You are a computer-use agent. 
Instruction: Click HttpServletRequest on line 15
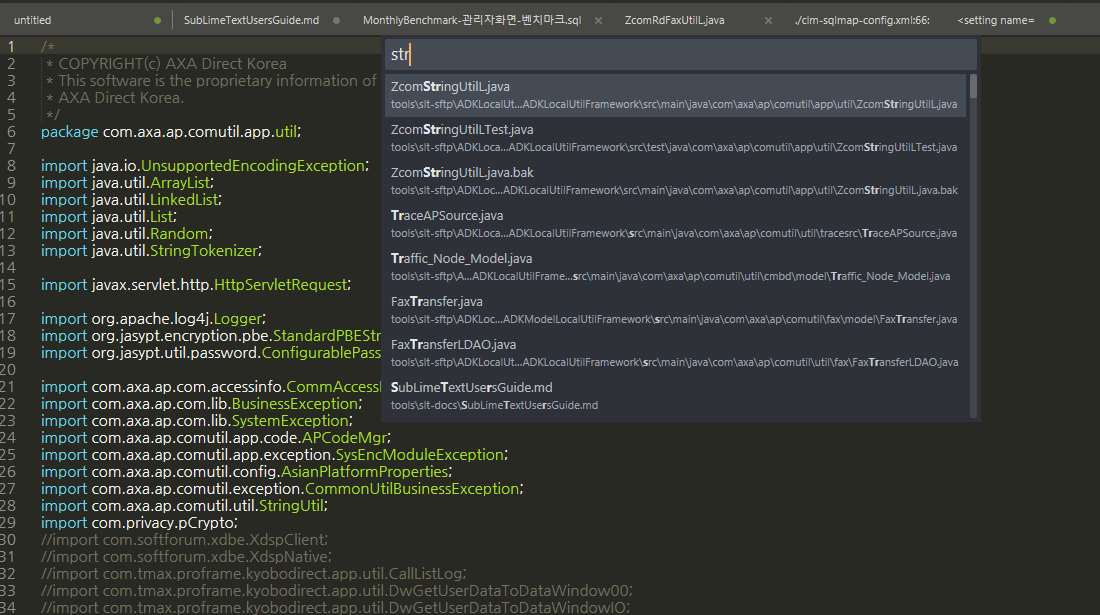[x=281, y=285]
